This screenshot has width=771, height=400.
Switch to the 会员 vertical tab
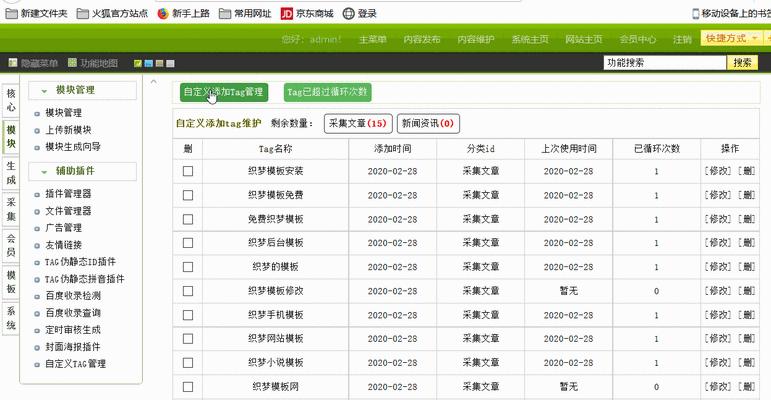click(x=11, y=246)
